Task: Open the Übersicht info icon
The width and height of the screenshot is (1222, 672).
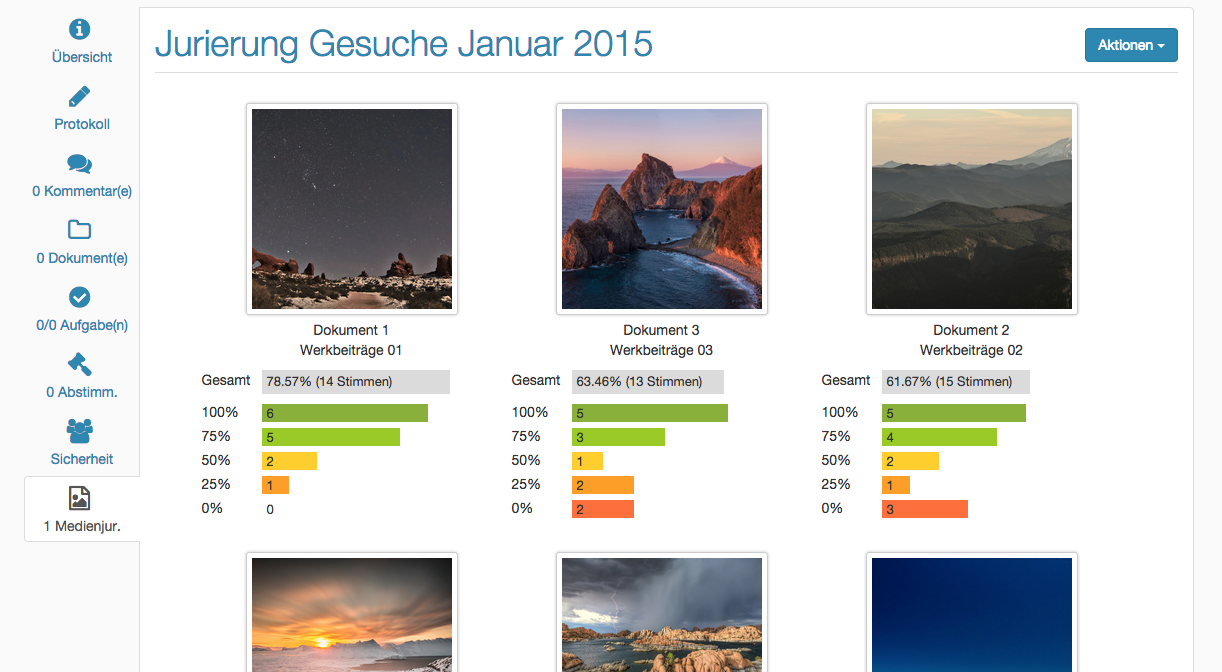Action: tap(80, 30)
